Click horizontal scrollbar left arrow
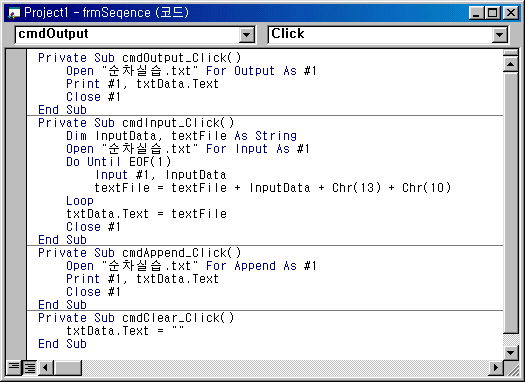 [x=46, y=368]
